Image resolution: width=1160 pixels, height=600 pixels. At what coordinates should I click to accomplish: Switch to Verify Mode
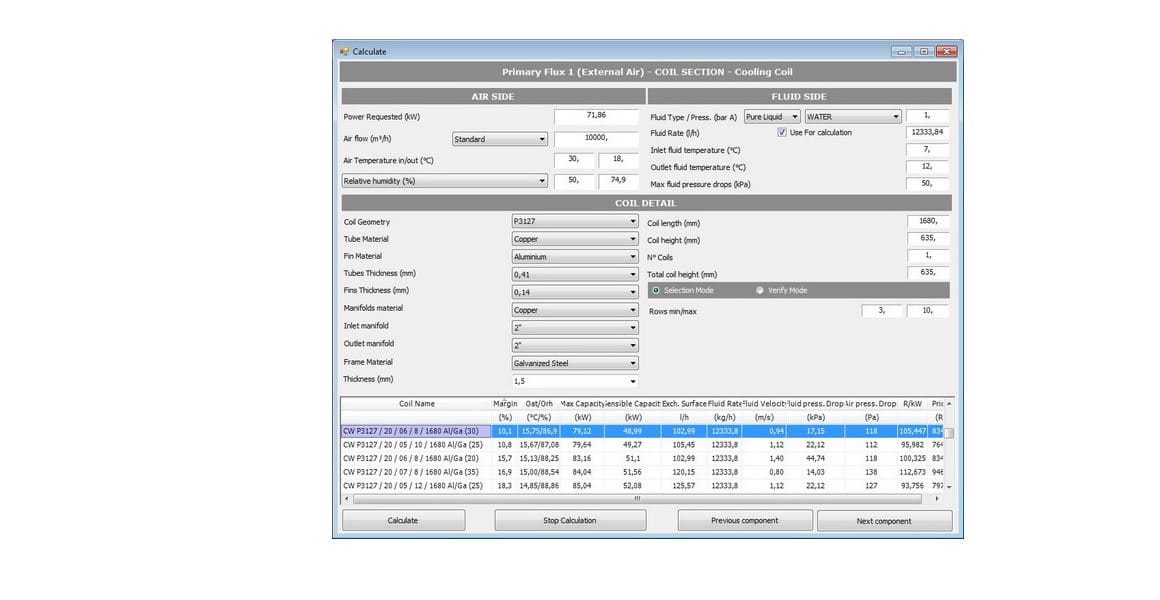click(760, 290)
